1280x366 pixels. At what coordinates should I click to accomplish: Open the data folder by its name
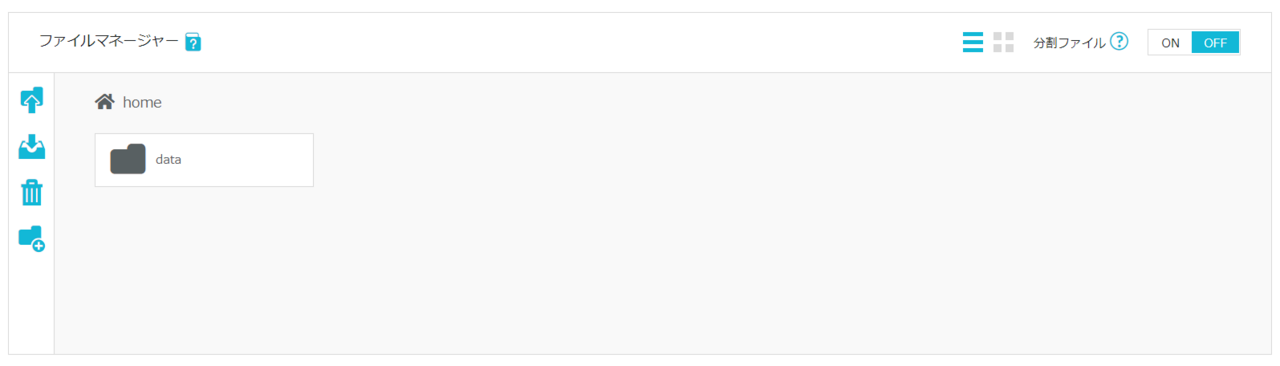[168, 159]
